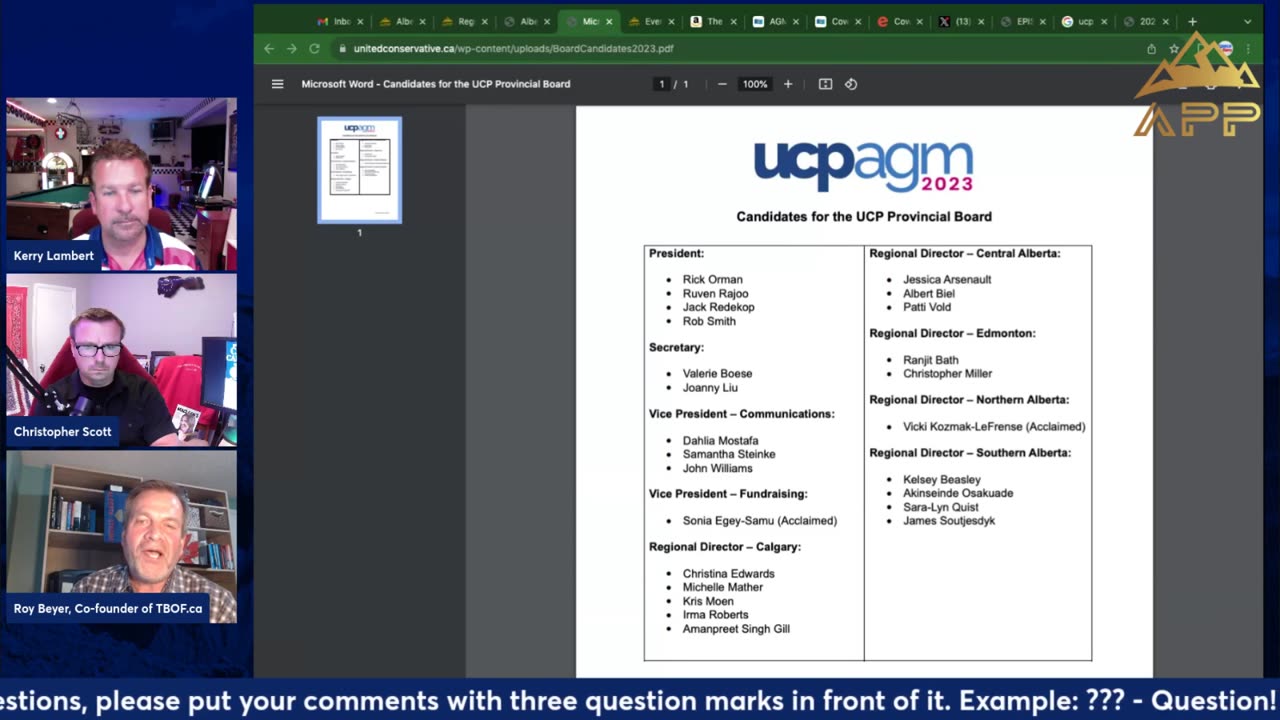Click the address bar URL field
The width and height of the screenshot is (1280, 720).
(740, 48)
